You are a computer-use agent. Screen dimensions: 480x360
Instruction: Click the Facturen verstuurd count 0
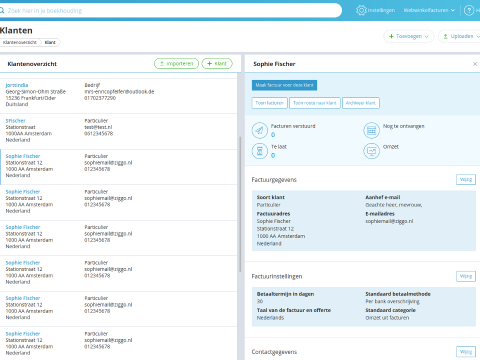(x=273, y=135)
